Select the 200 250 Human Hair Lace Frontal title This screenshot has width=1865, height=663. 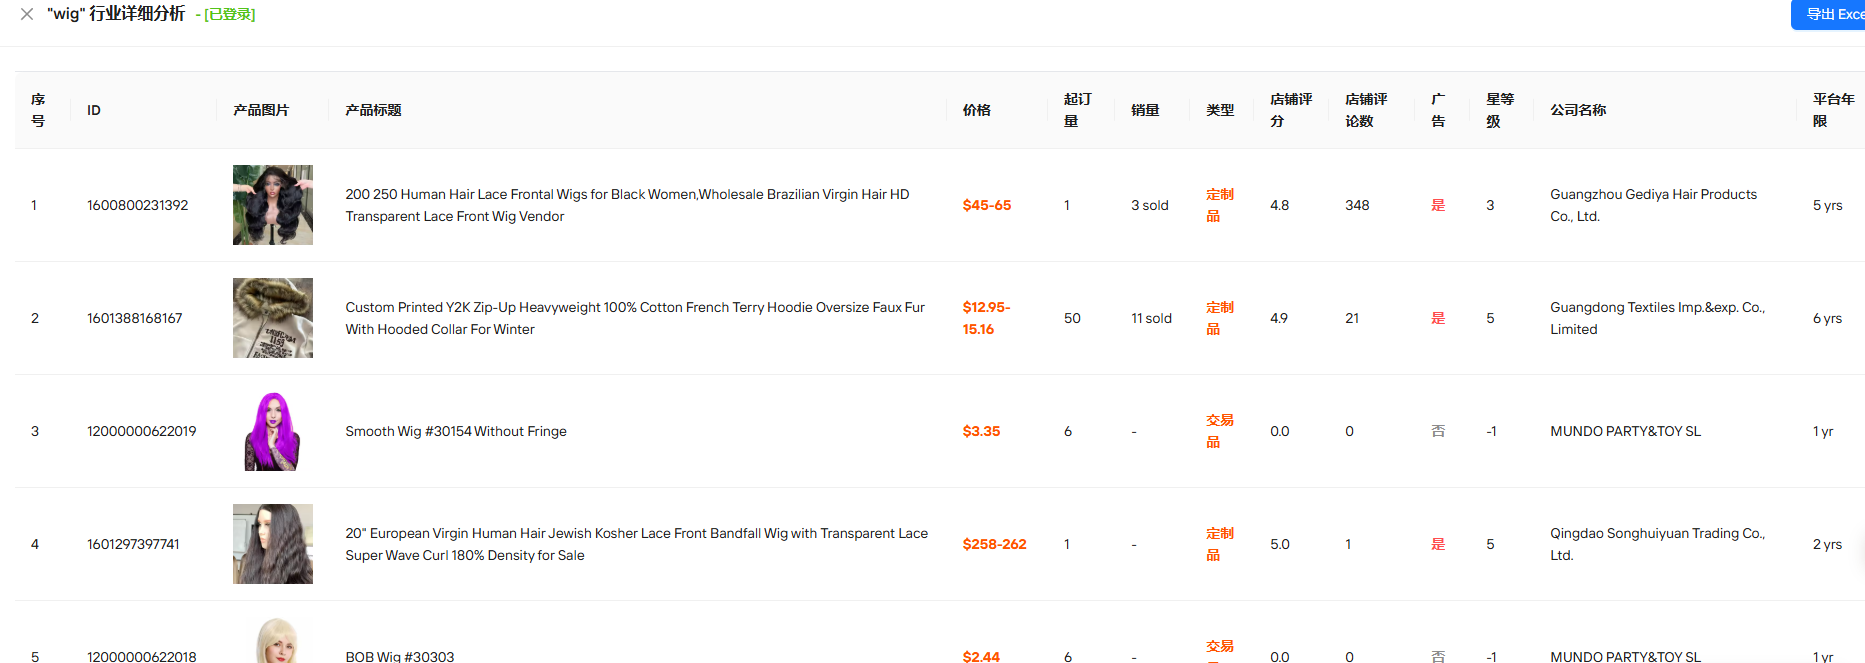click(627, 205)
